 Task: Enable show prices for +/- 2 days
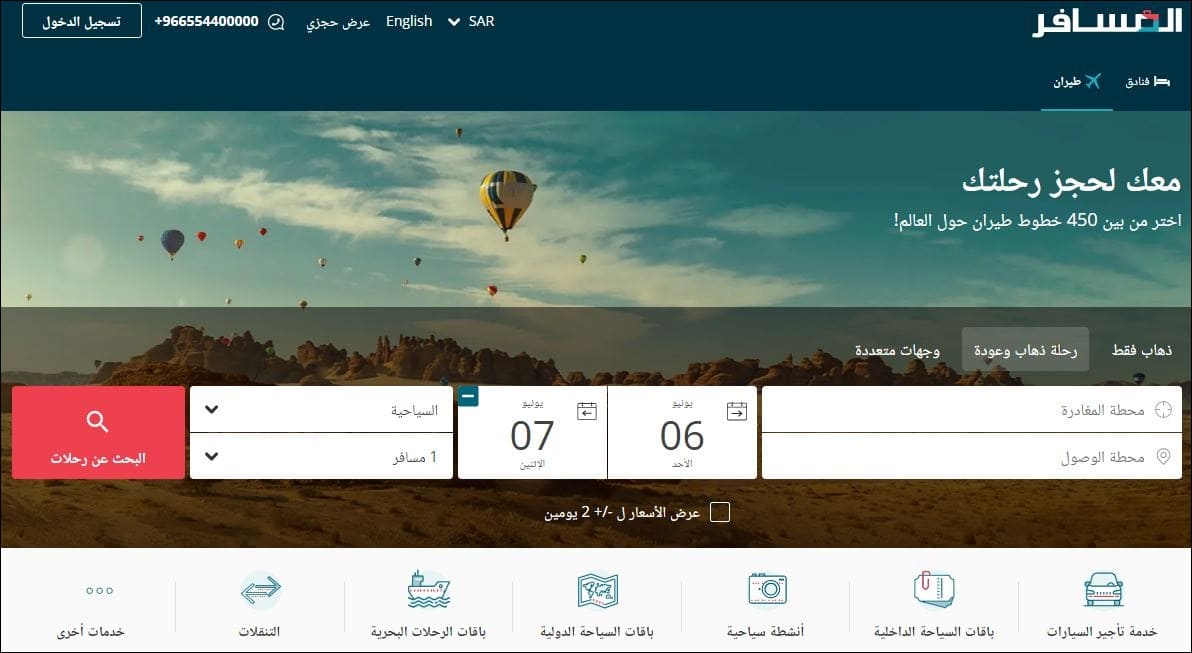coord(719,512)
